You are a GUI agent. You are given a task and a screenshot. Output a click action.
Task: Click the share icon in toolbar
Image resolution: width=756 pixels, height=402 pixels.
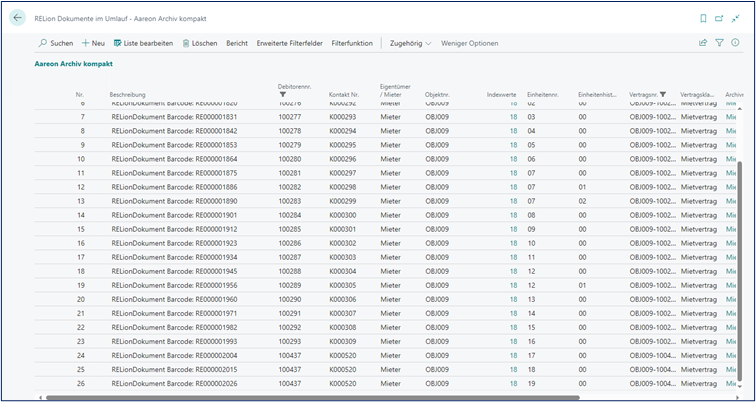pyautogui.click(x=703, y=43)
